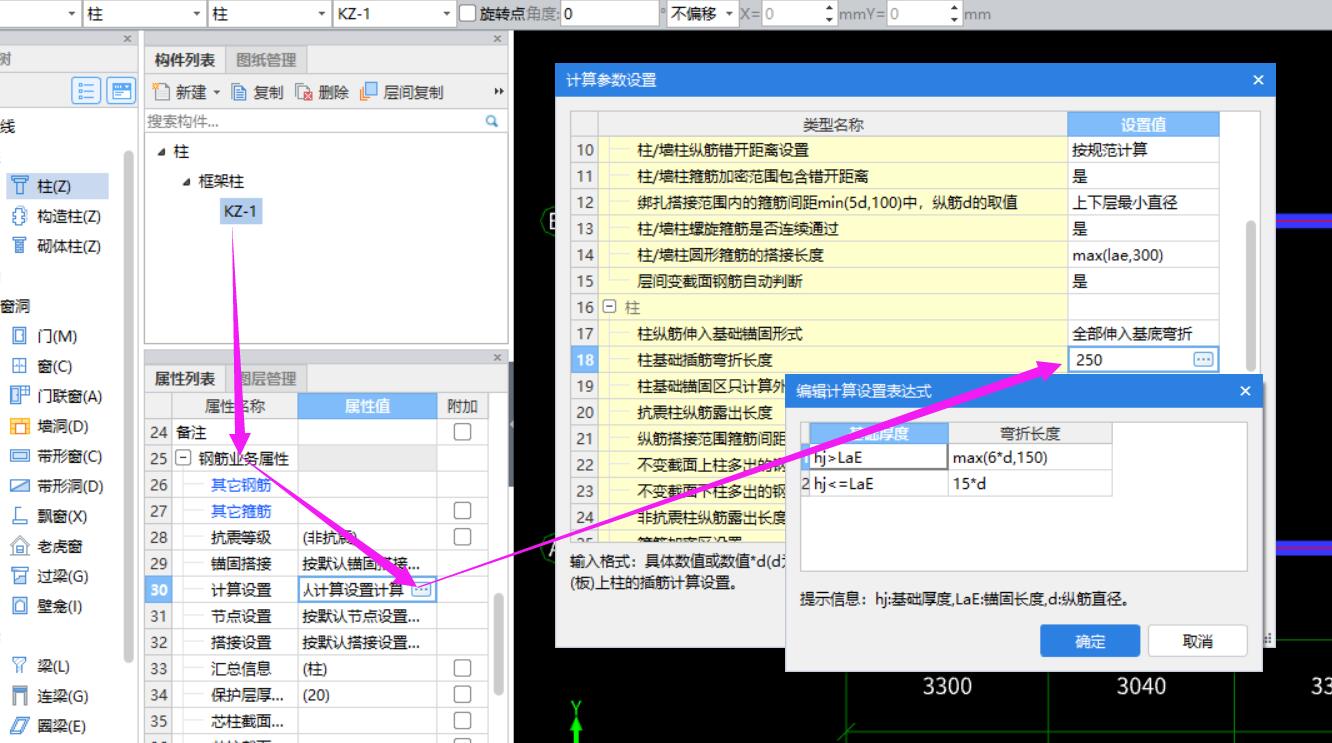This screenshot has height=743, width=1332.
Task: Select the 墙洞(D) tool icon
Action: point(20,426)
